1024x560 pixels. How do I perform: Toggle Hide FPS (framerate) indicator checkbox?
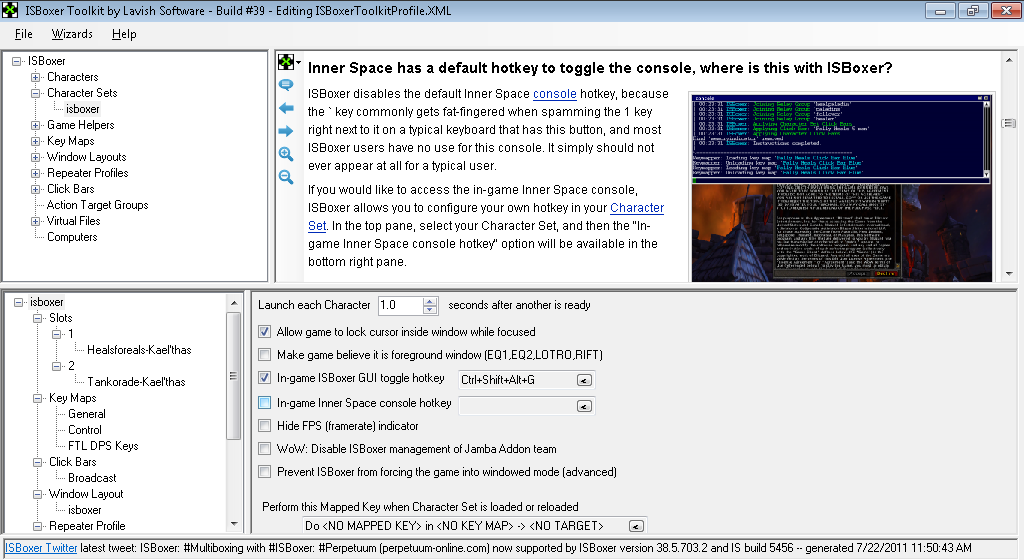pyautogui.click(x=264, y=426)
